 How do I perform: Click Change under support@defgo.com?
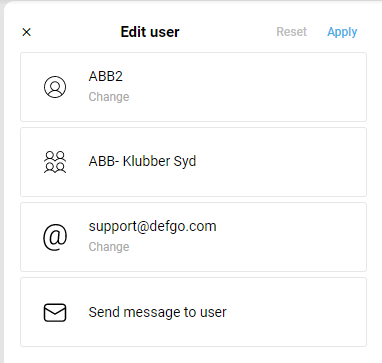tap(109, 247)
